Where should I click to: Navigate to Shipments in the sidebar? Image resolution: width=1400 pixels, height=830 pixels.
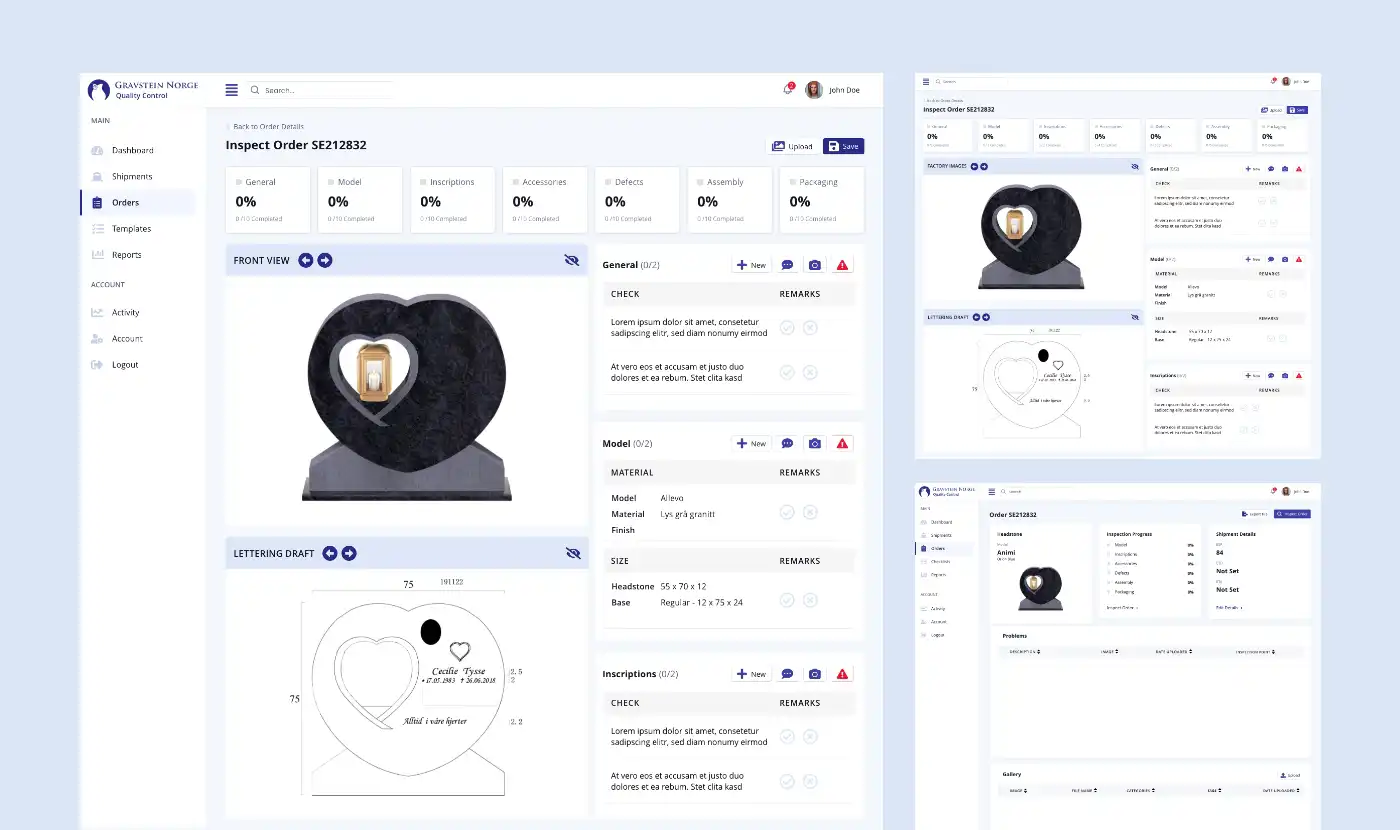132,177
